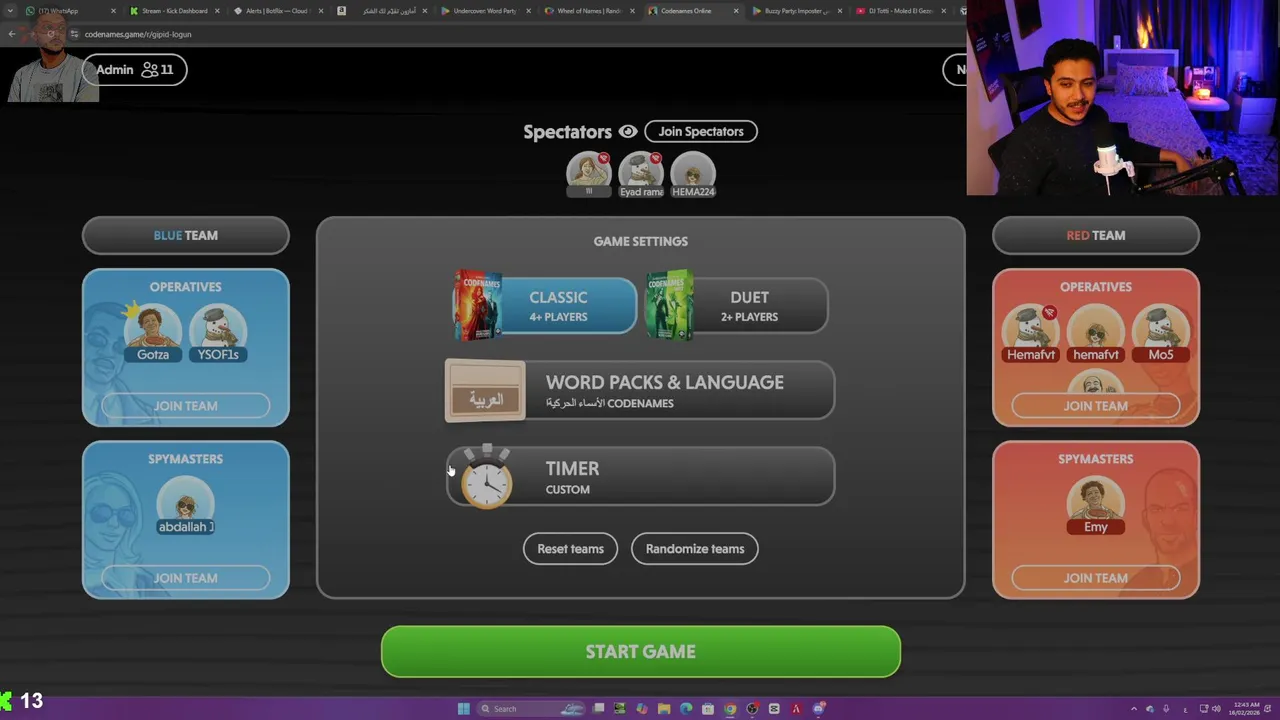Click the Duet Codenames box art
Viewport: 1280px width, 720px height.
pos(669,305)
